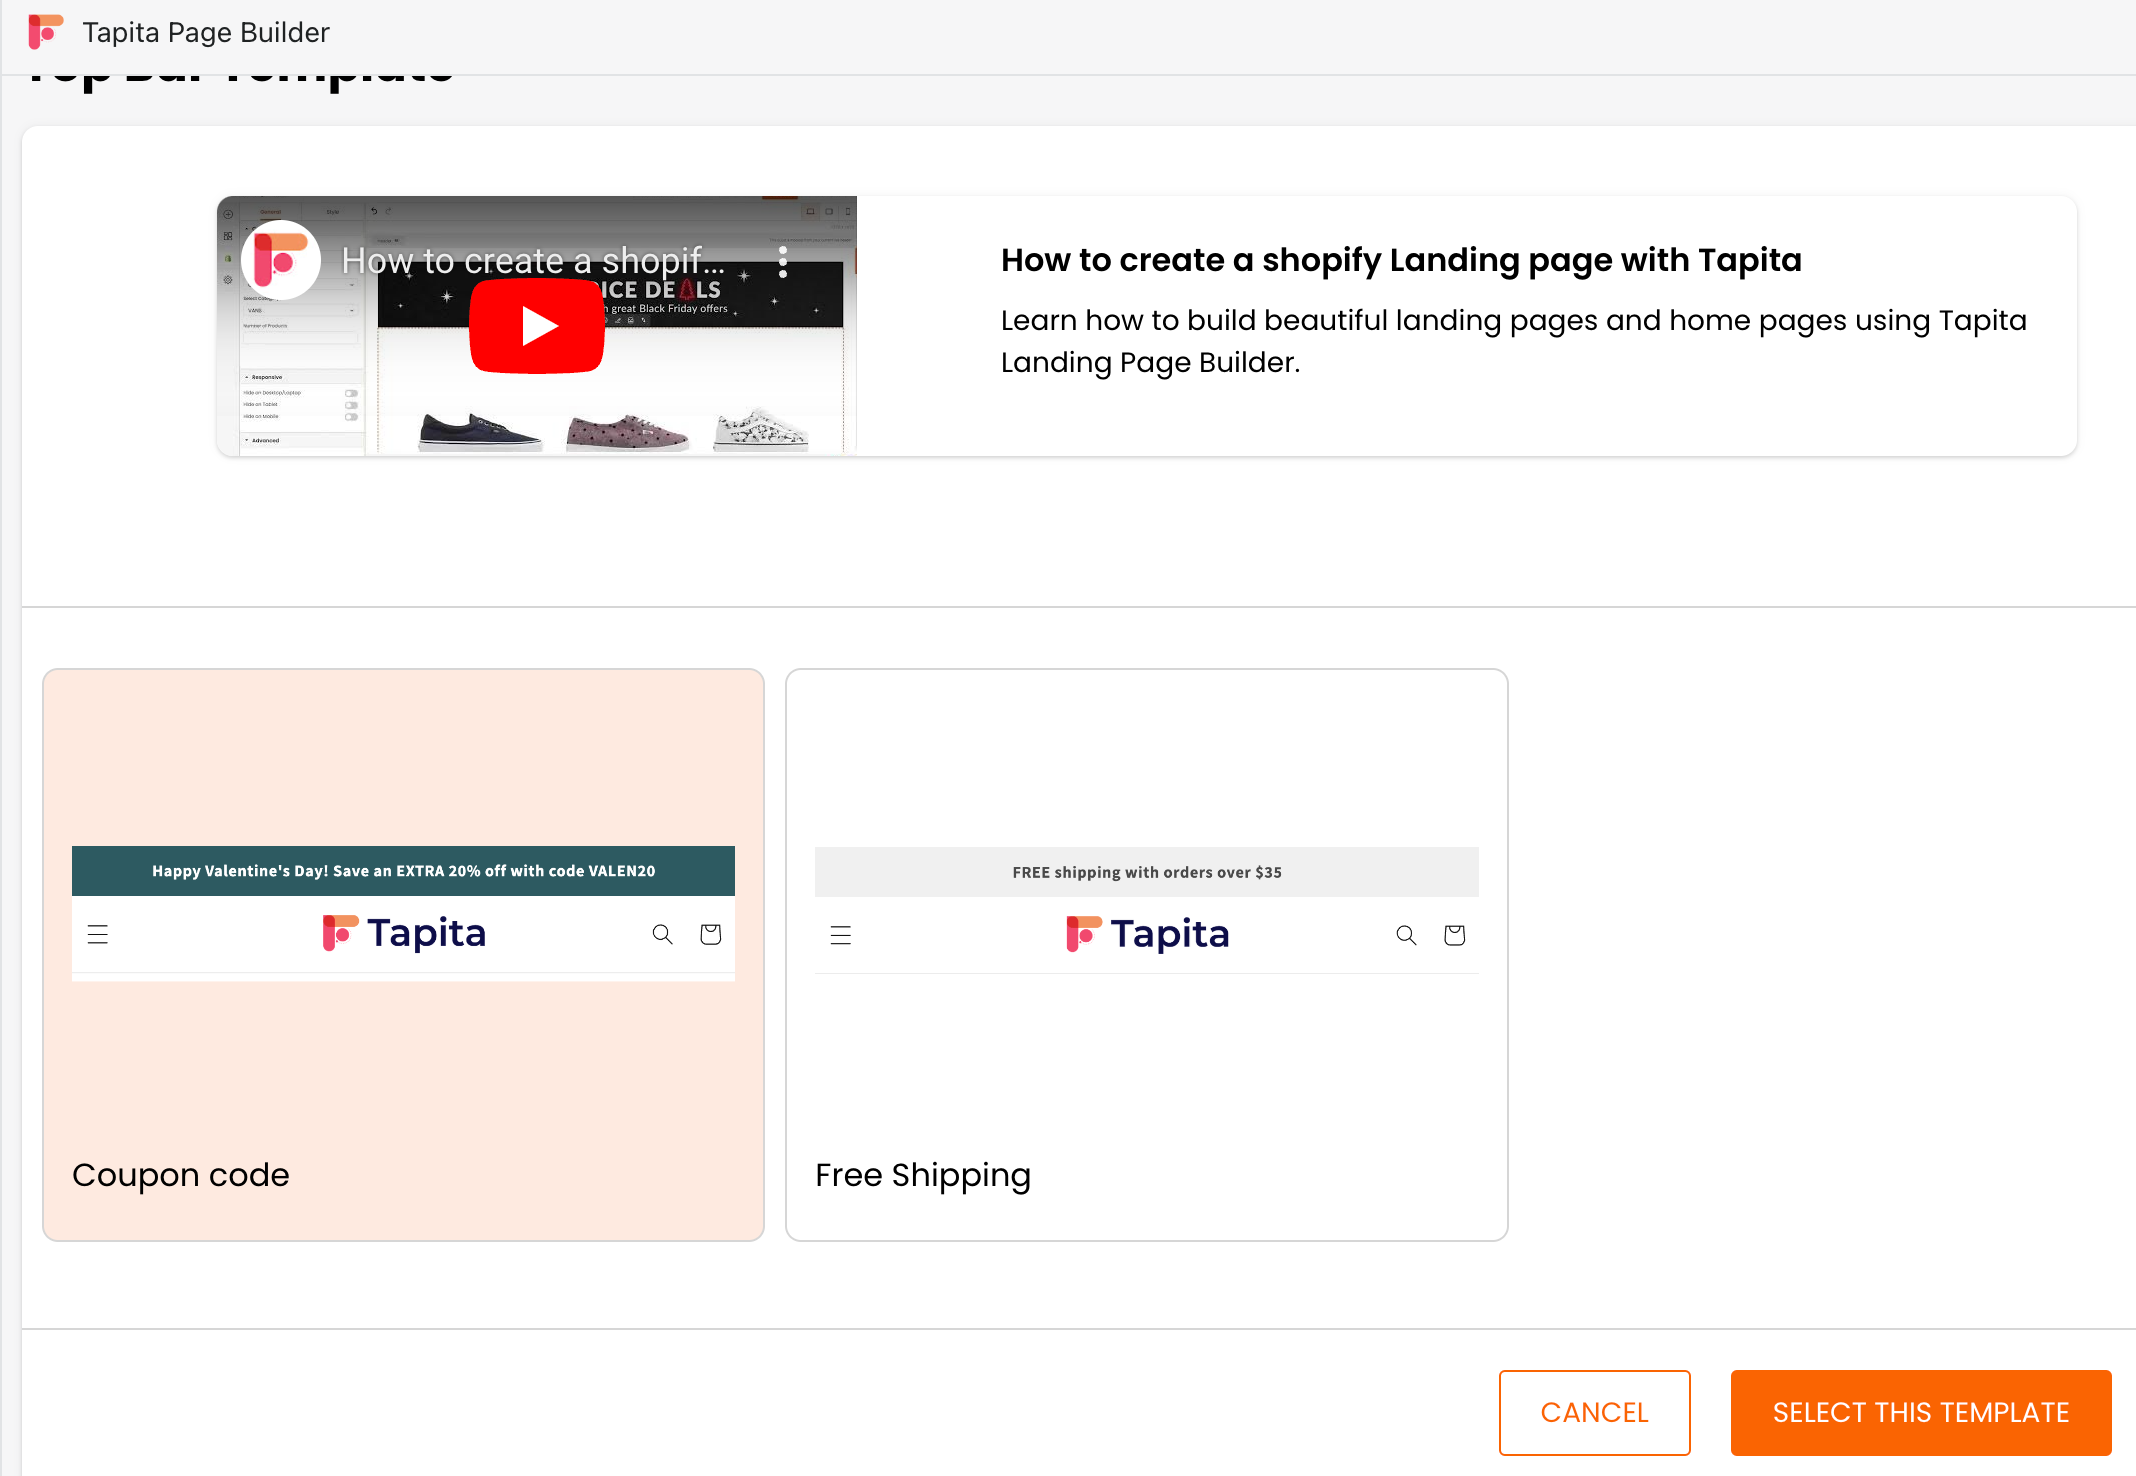
Task: Click the landing page tutorial heading
Action: point(1401,260)
